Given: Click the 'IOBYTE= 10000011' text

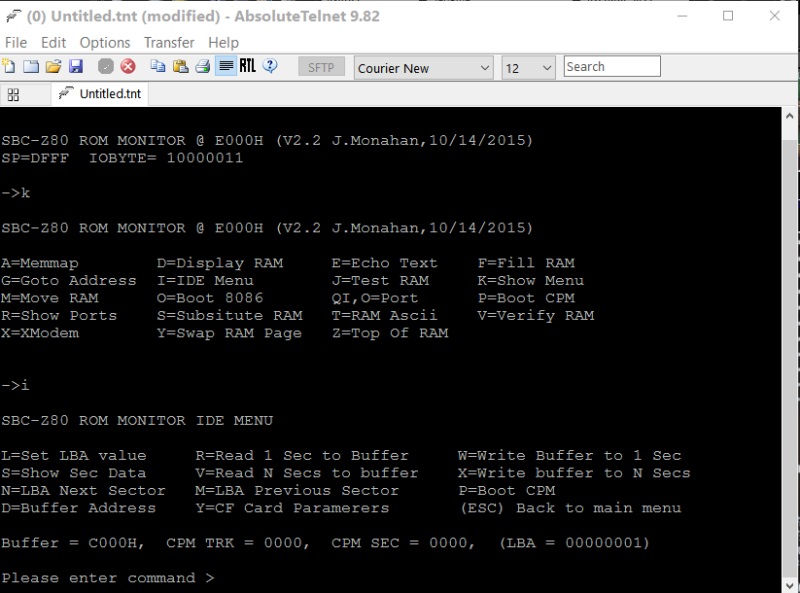Looking at the screenshot, I should 166,158.
